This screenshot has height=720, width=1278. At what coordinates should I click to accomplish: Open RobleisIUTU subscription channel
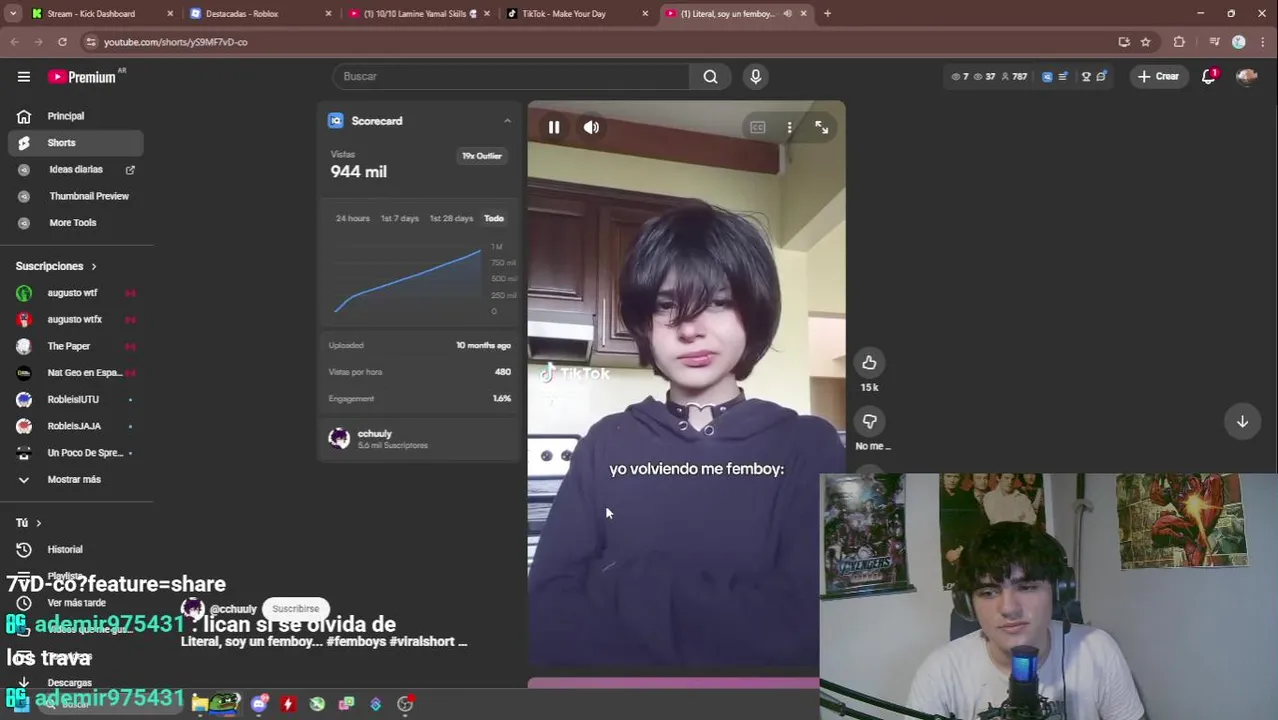(76, 400)
